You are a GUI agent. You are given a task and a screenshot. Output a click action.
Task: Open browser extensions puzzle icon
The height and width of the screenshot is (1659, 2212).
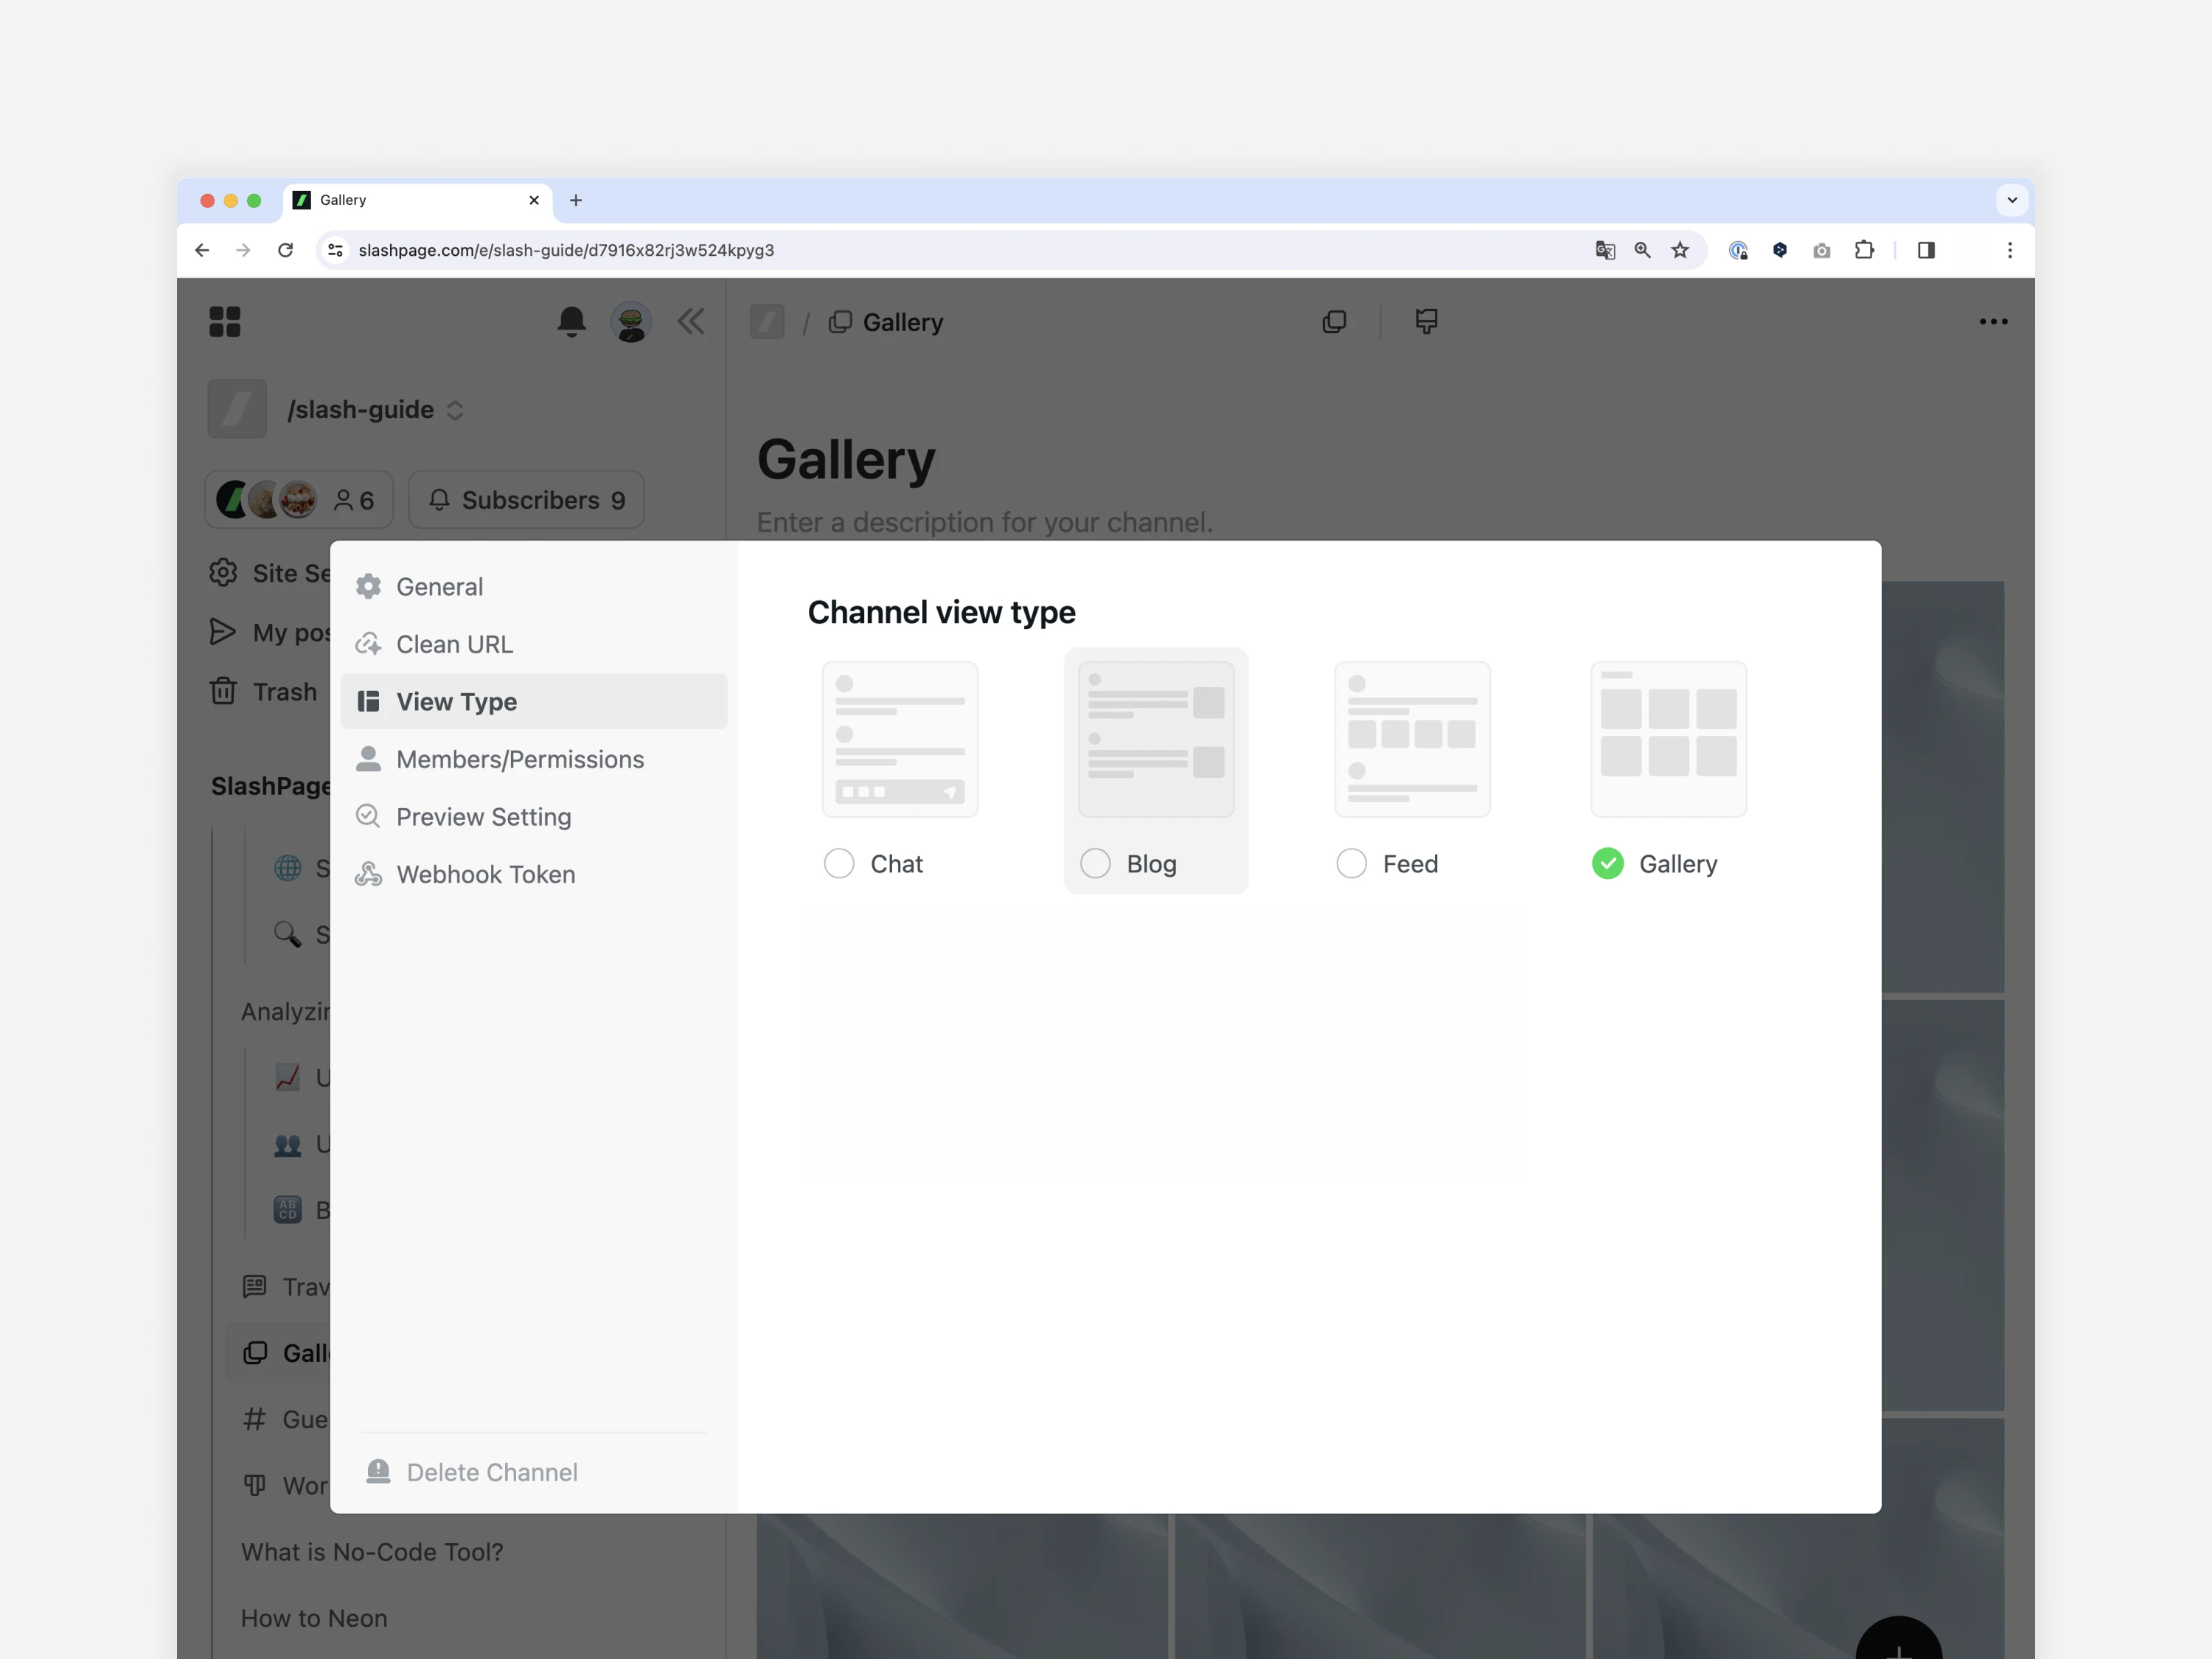[x=1864, y=250]
